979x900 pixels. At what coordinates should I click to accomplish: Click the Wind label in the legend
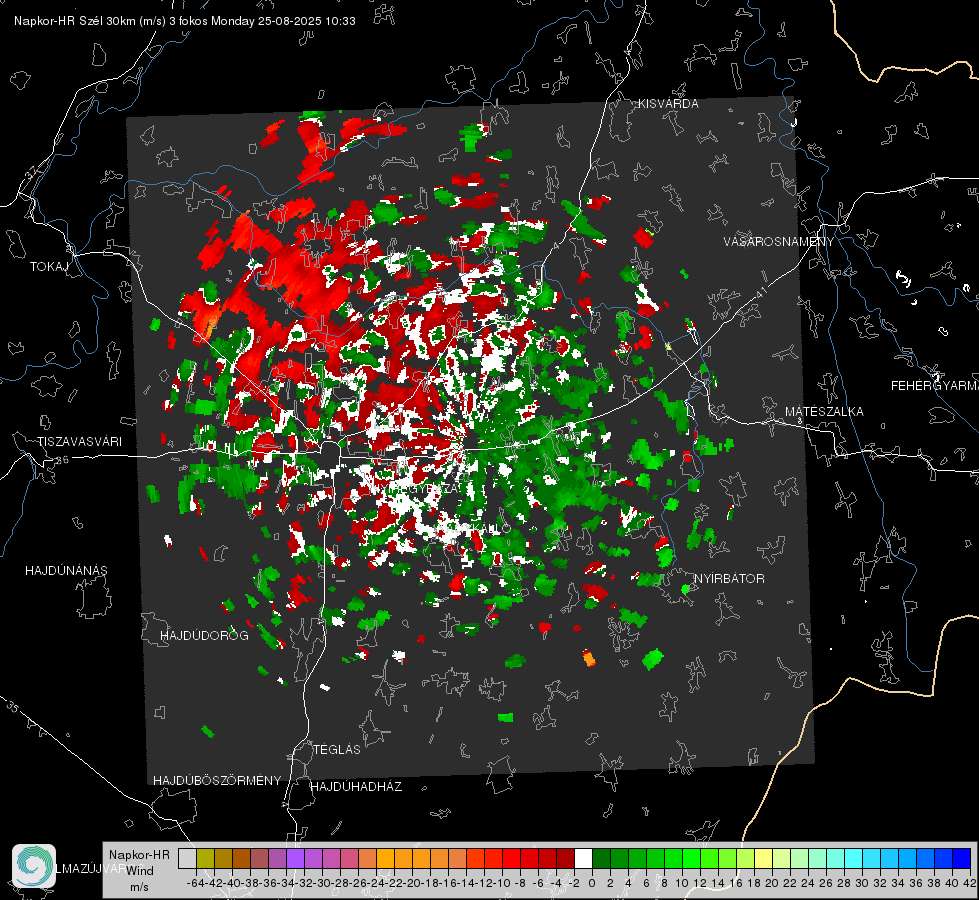140,870
